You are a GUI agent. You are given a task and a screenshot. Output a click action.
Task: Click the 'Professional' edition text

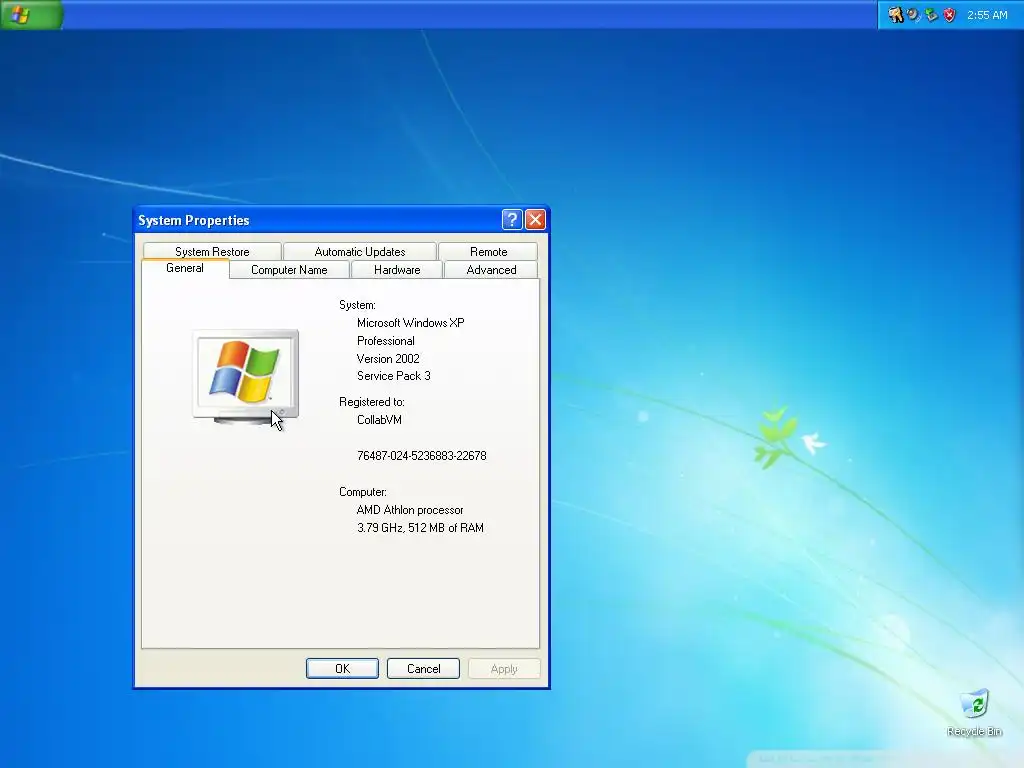(386, 341)
